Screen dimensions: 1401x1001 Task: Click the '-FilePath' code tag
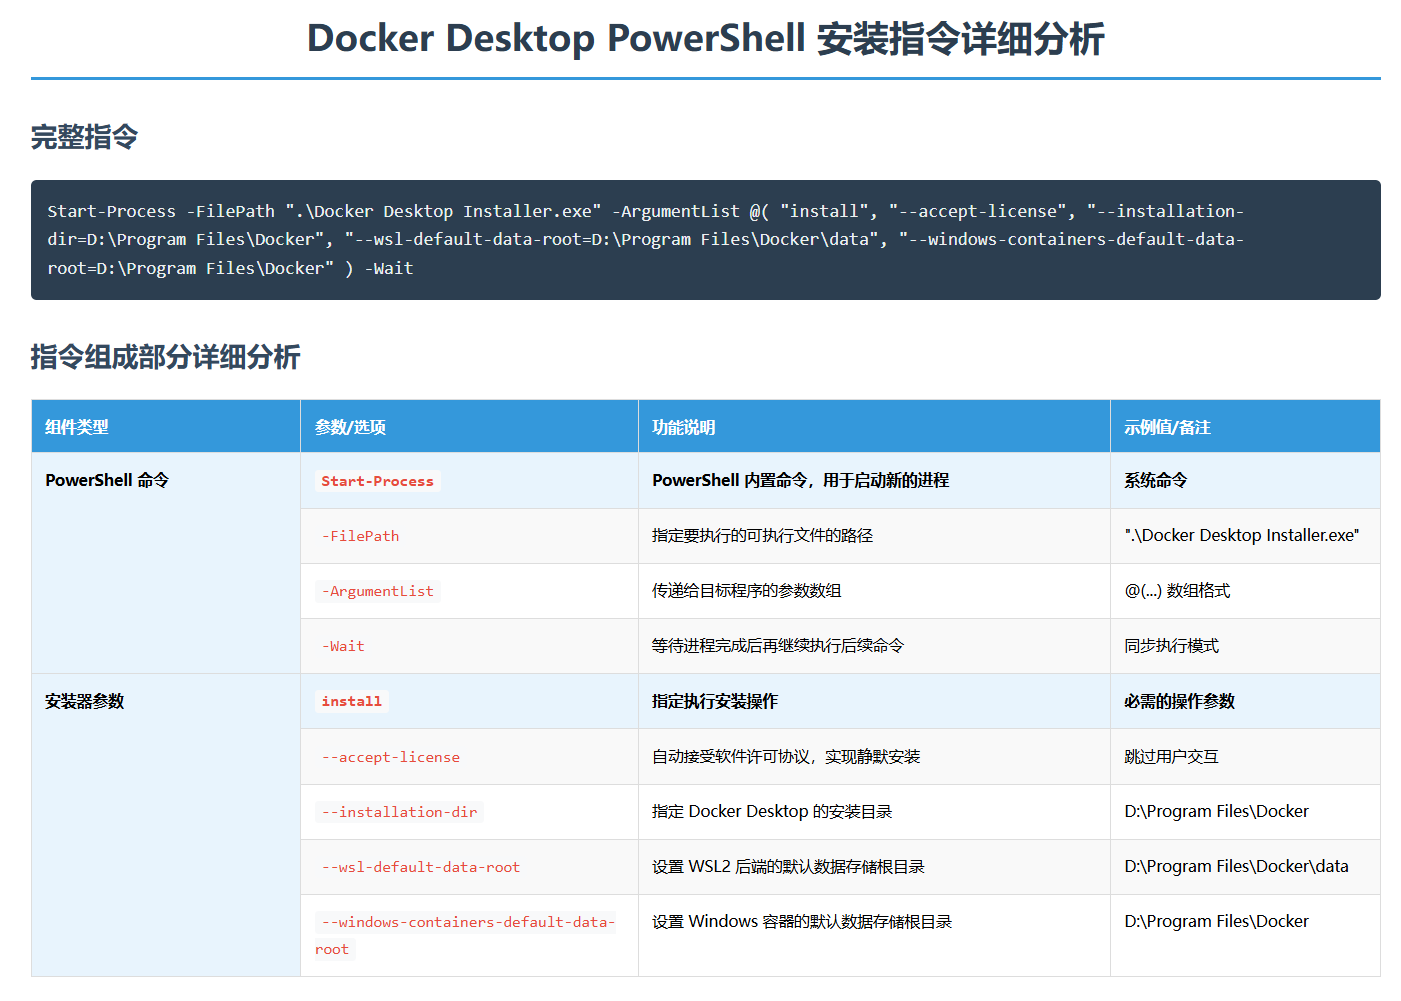(x=360, y=536)
